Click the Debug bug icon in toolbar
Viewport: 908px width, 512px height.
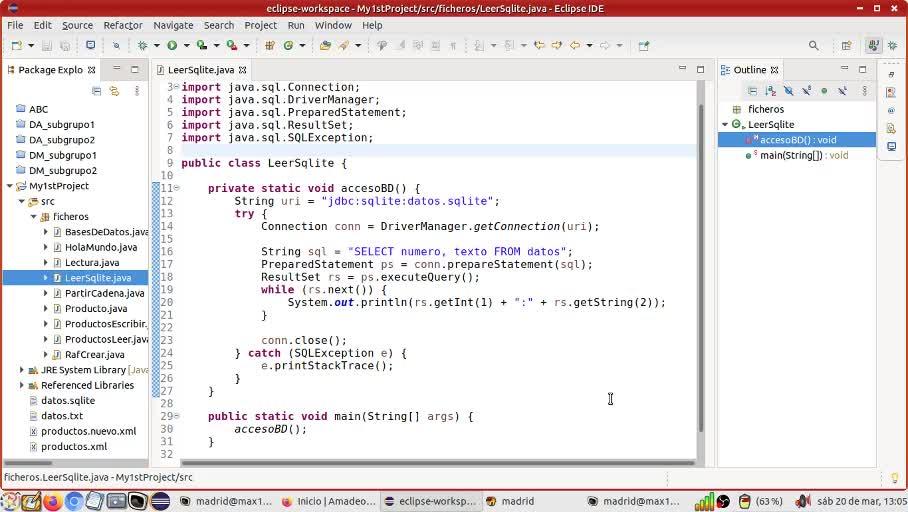pyautogui.click(x=142, y=45)
